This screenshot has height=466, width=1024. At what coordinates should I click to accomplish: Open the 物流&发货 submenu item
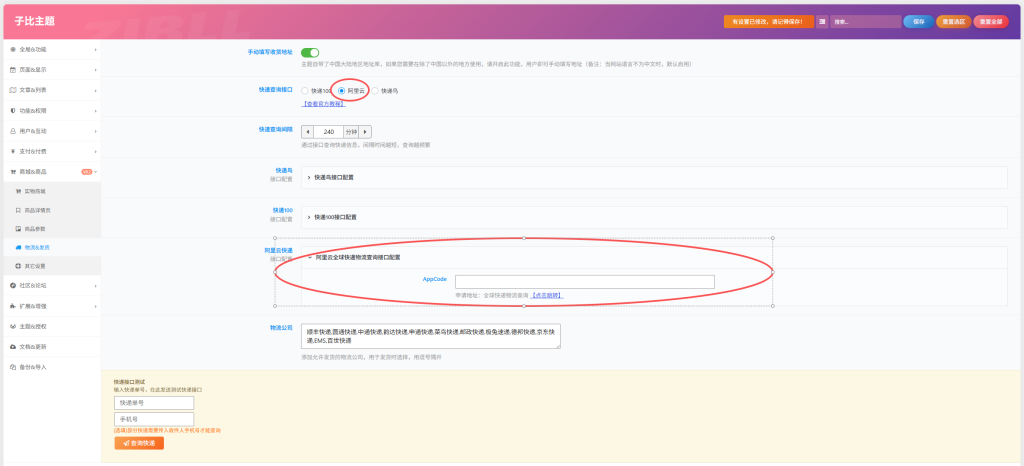pyautogui.click(x=51, y=248)
